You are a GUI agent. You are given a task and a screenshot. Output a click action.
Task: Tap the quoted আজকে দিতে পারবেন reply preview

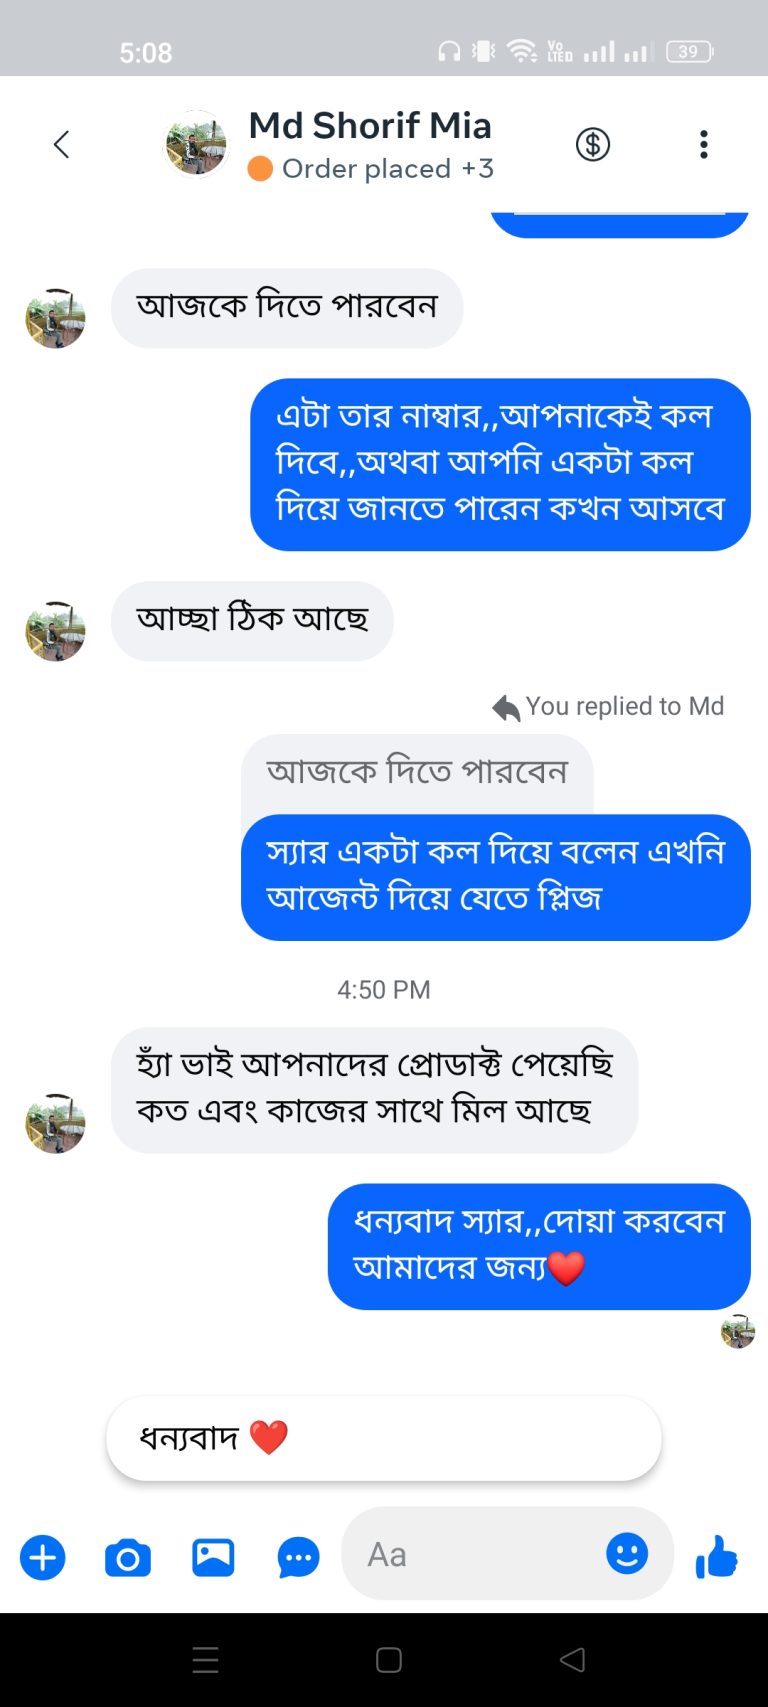[x=417, y=772]
